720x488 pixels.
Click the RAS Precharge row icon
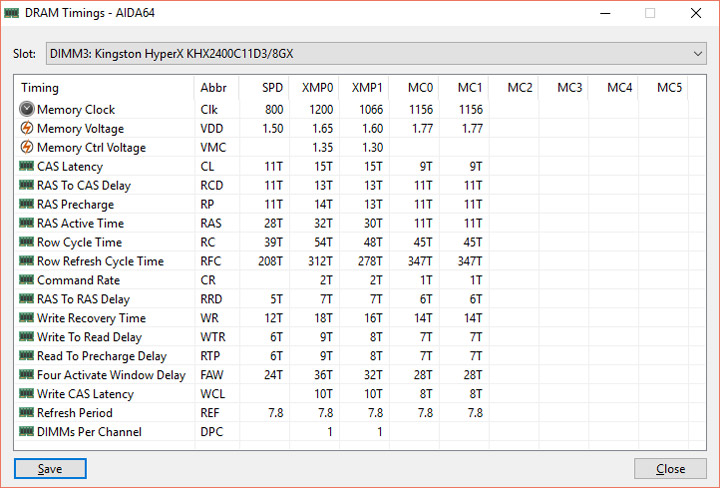point(26,205)
